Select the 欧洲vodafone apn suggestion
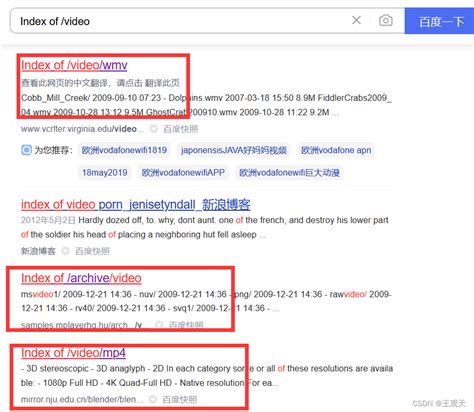 (x=336, y=150)
